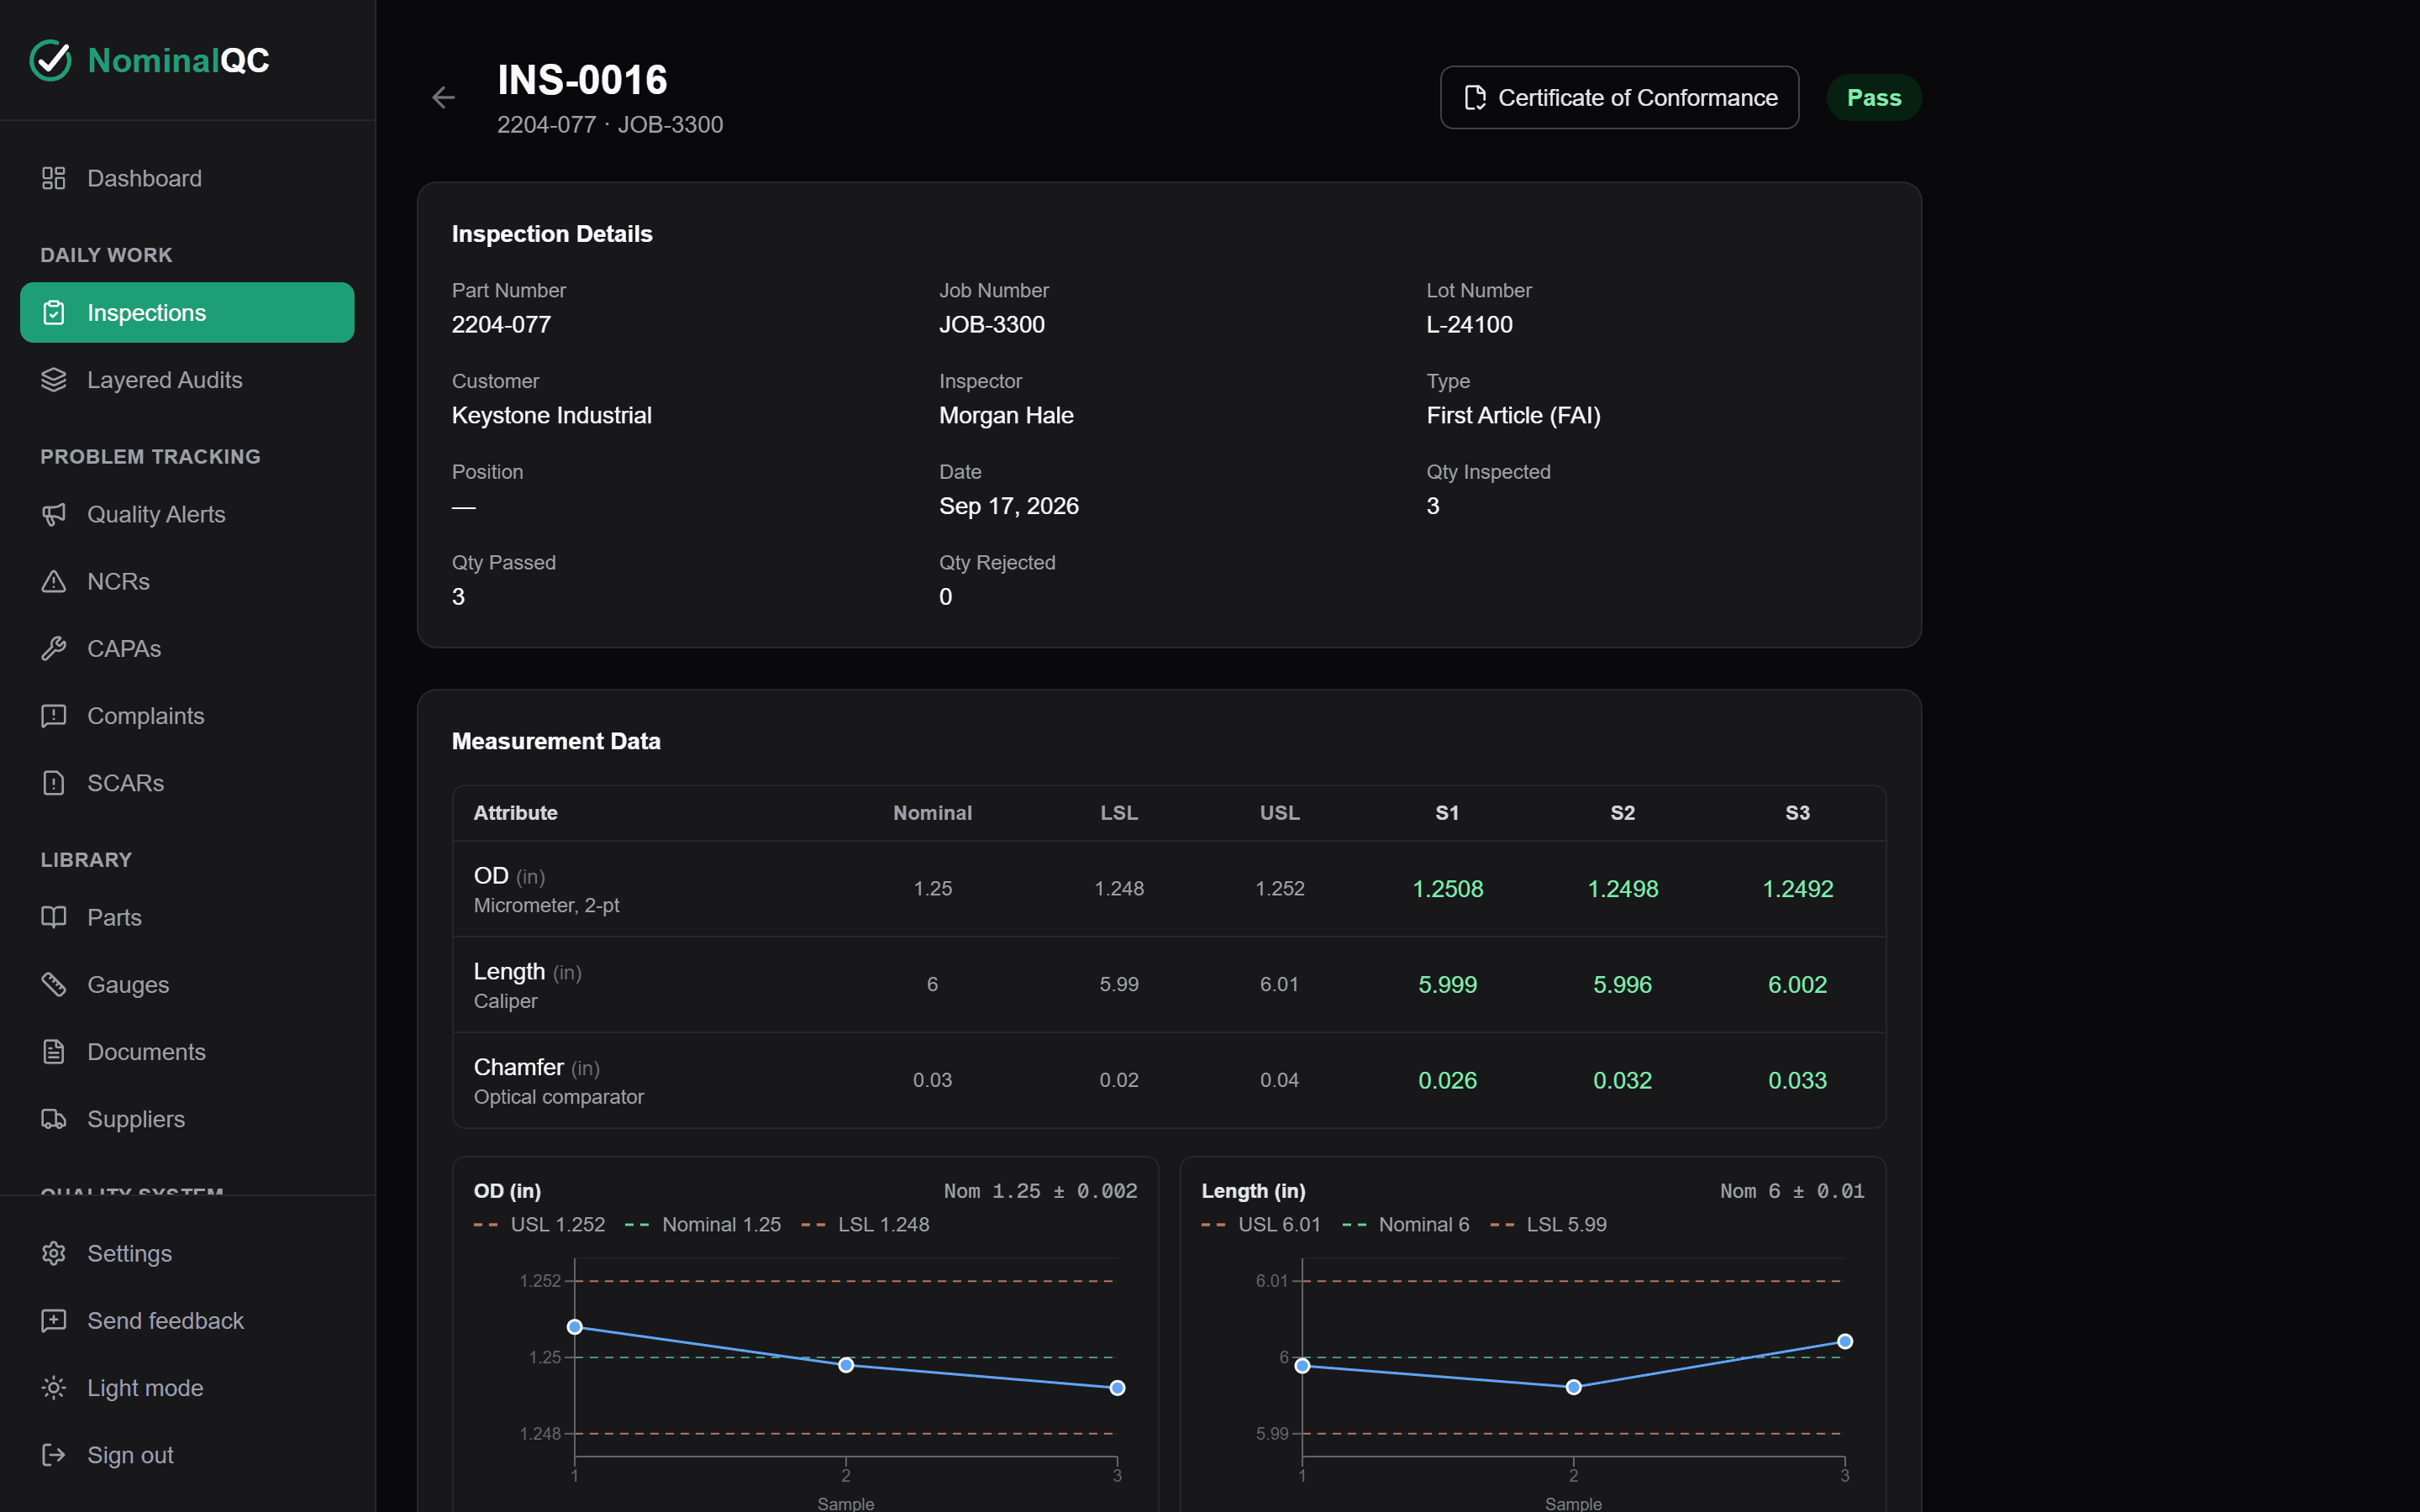Viewport: 2420px width, 1512px height.
Task: Click the Length chart sample 3 point
Action: click(x=1845, y=1342)
